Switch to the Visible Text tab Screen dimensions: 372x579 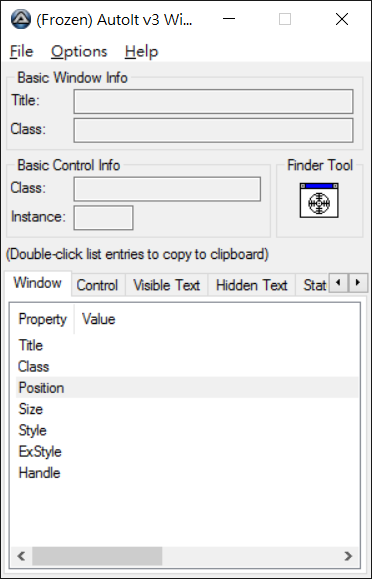tap(167, 285)
